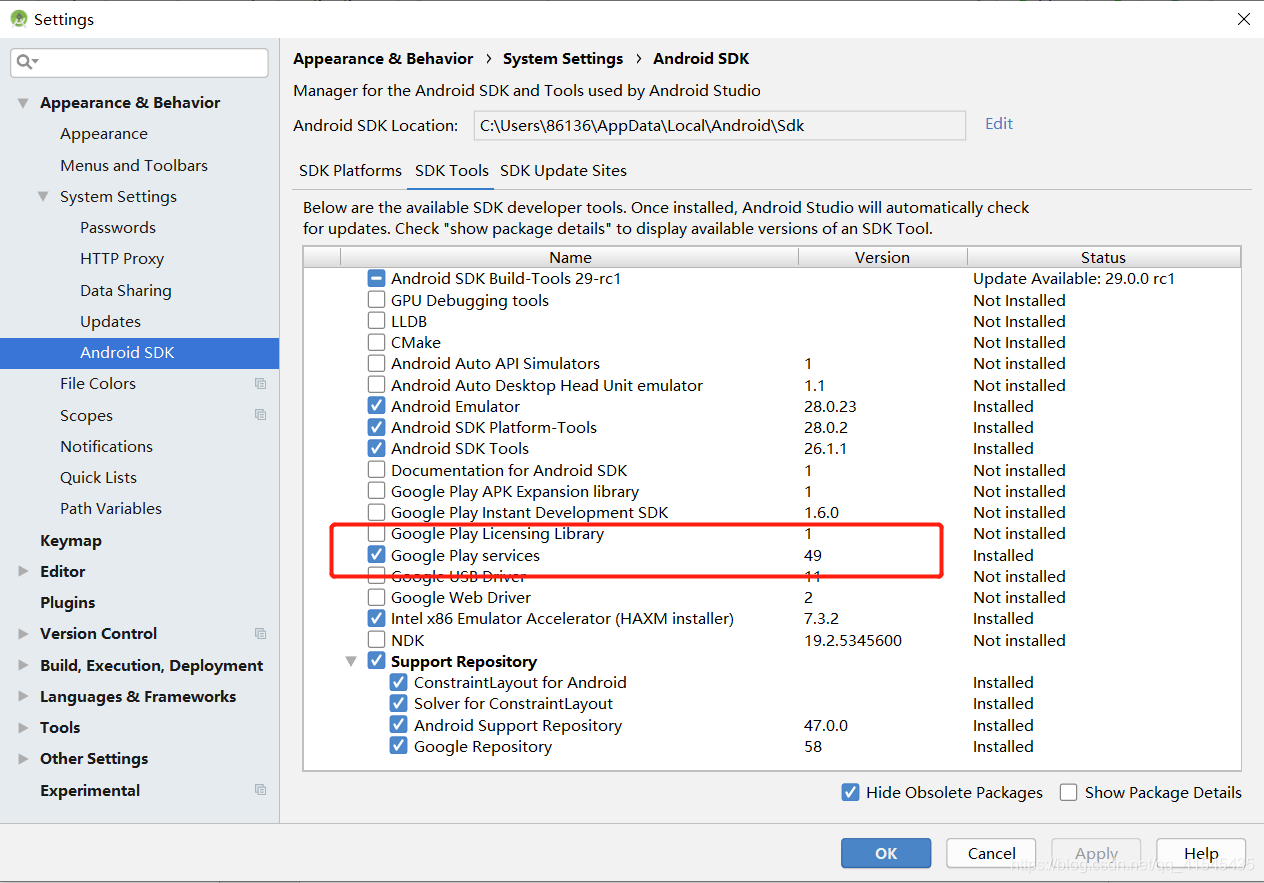This screenshot has width=1264, height=883.
Task: Toggle Android SDK Build-Tools 29-rc1 checkbox
Action: [x=376, y=279]
